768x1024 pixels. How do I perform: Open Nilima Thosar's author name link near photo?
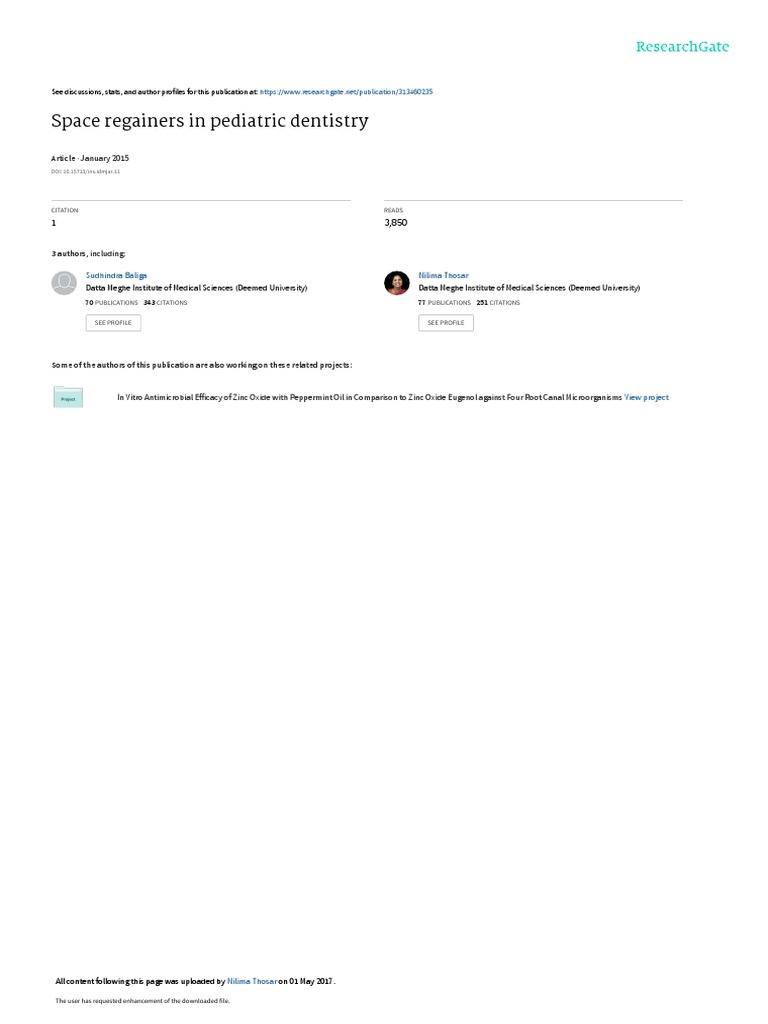443,276
